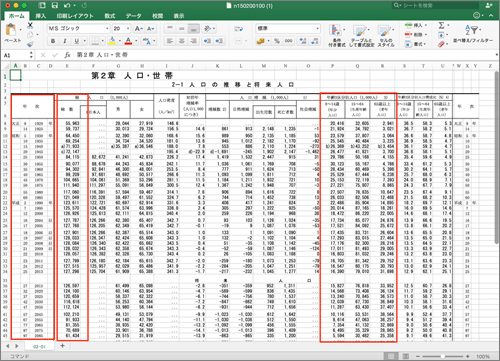Image resolution: width=500 pixels, height=361 pixels.
Task: Click the zoom slider in status bar
Action: (x=443, y=356)
